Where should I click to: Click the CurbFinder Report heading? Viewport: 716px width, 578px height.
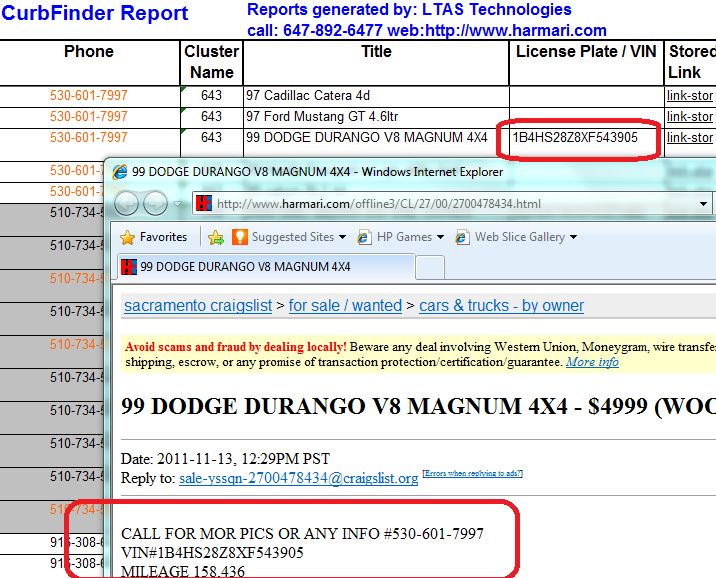[x=95, y=13]
